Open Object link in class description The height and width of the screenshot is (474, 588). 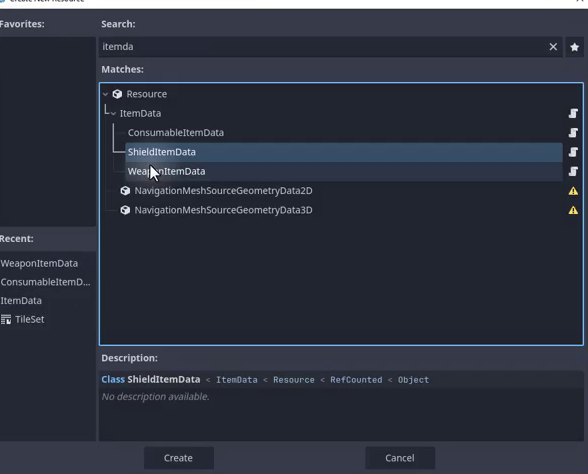coord(413,380)
